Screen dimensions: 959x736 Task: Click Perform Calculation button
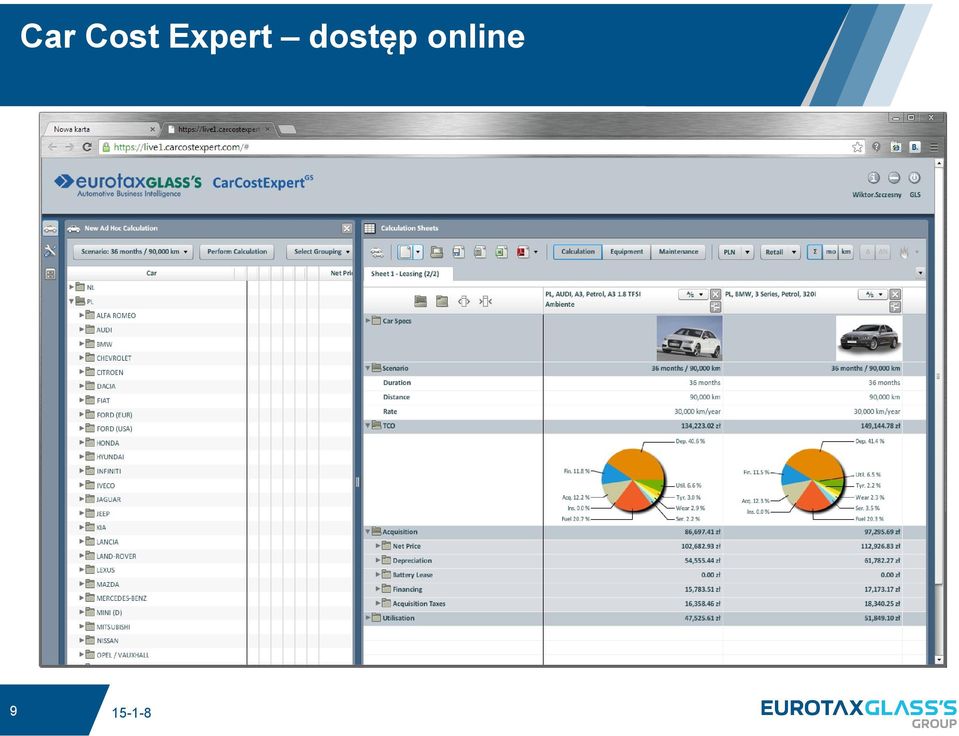[237, 251]
